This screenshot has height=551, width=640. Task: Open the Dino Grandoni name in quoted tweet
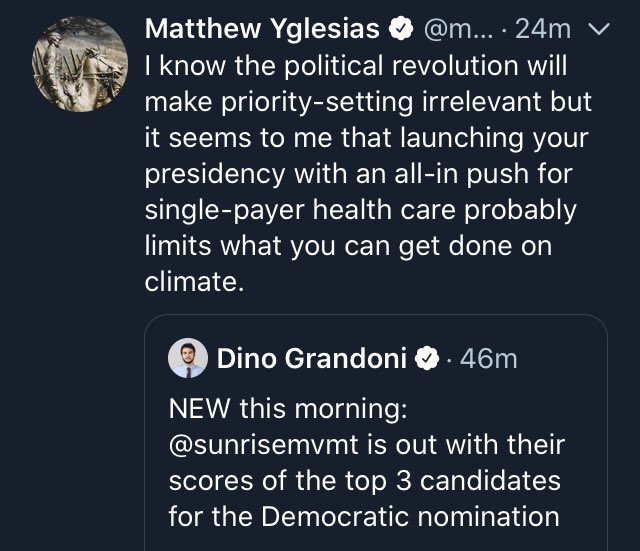[x=312, y=358]
